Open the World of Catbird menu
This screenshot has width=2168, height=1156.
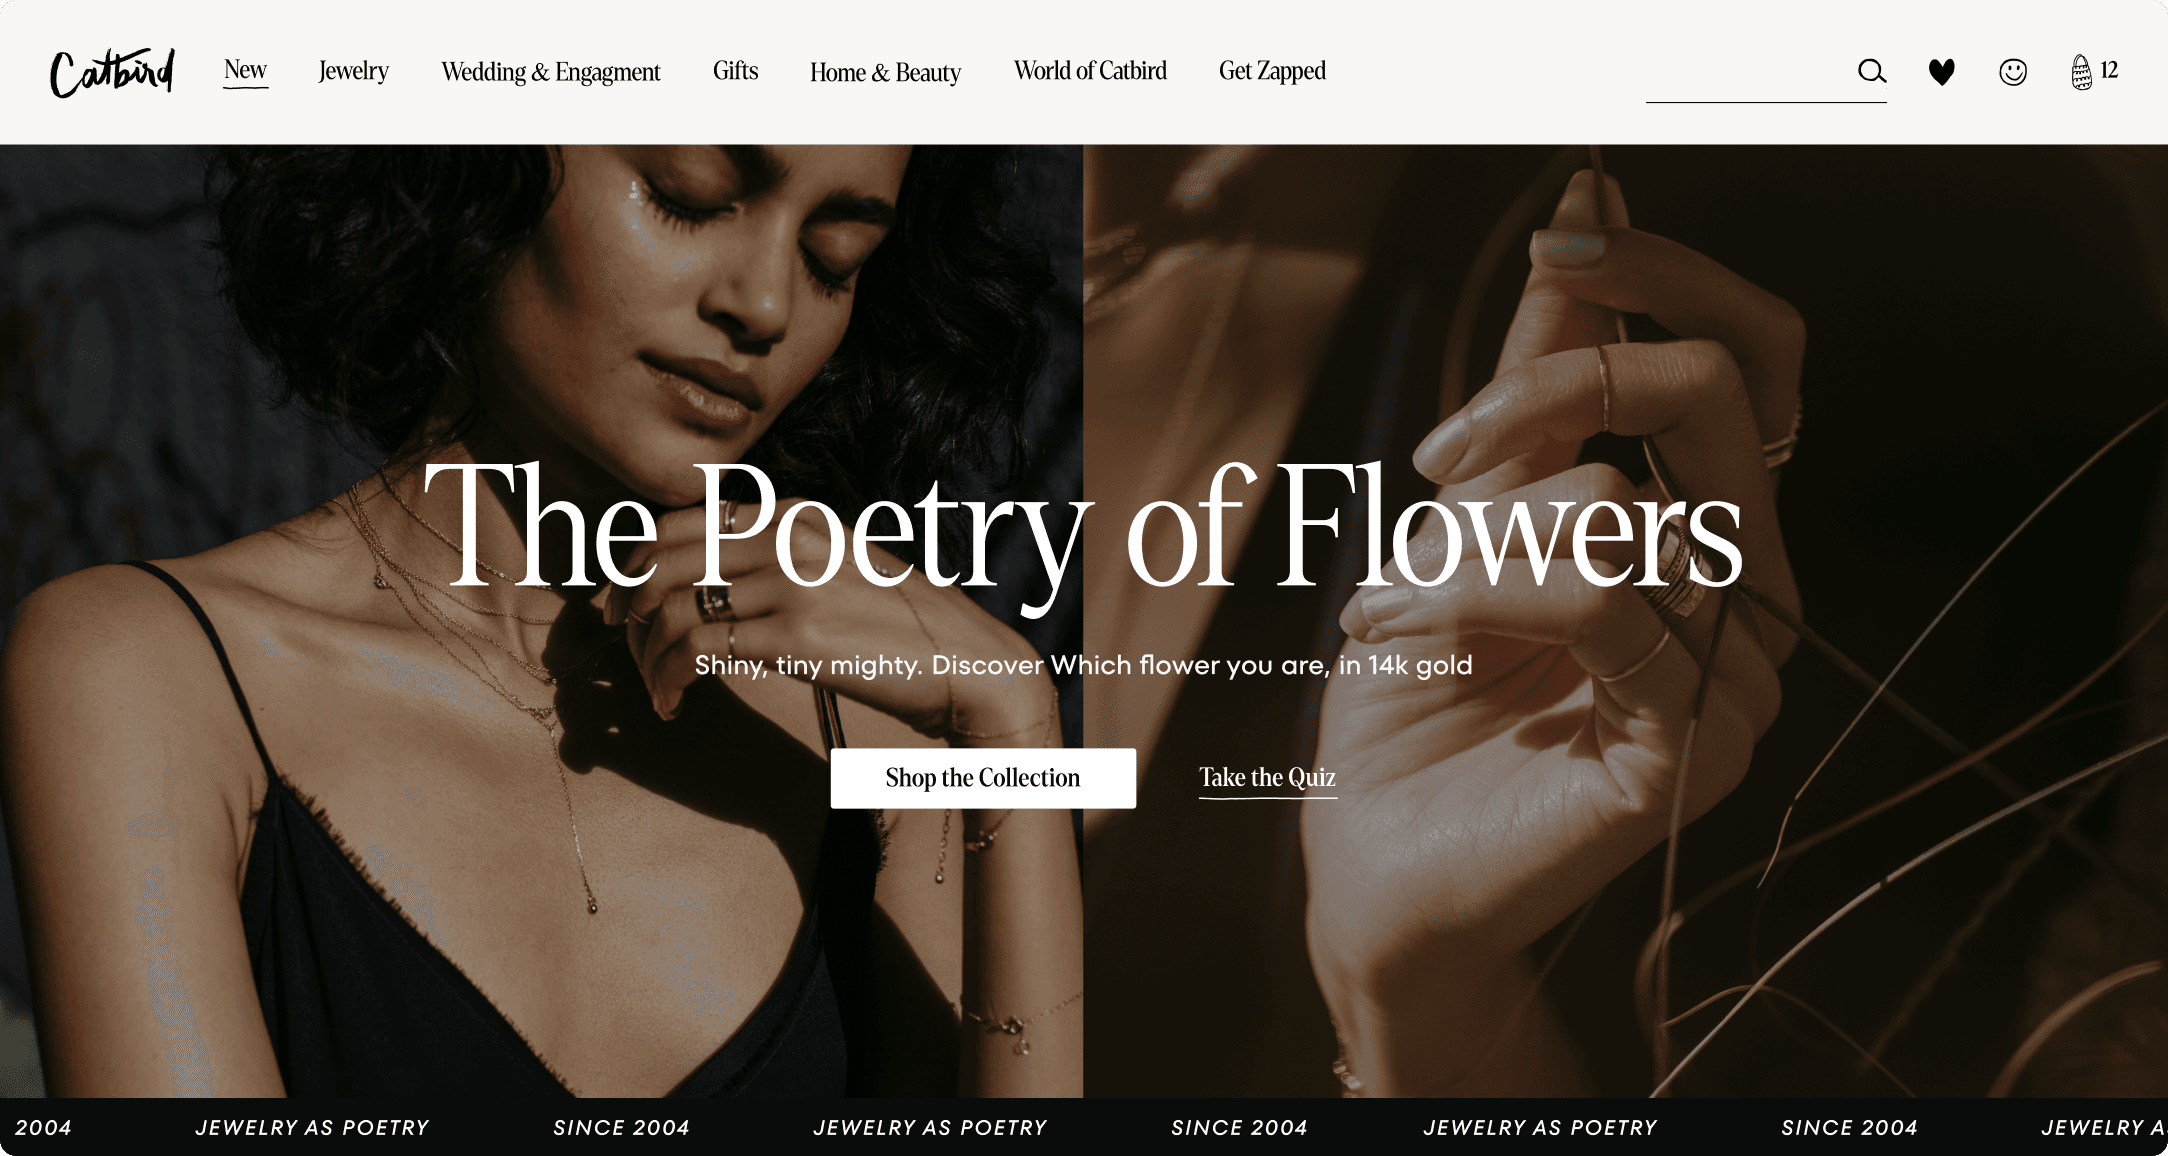click(1090, 70)
